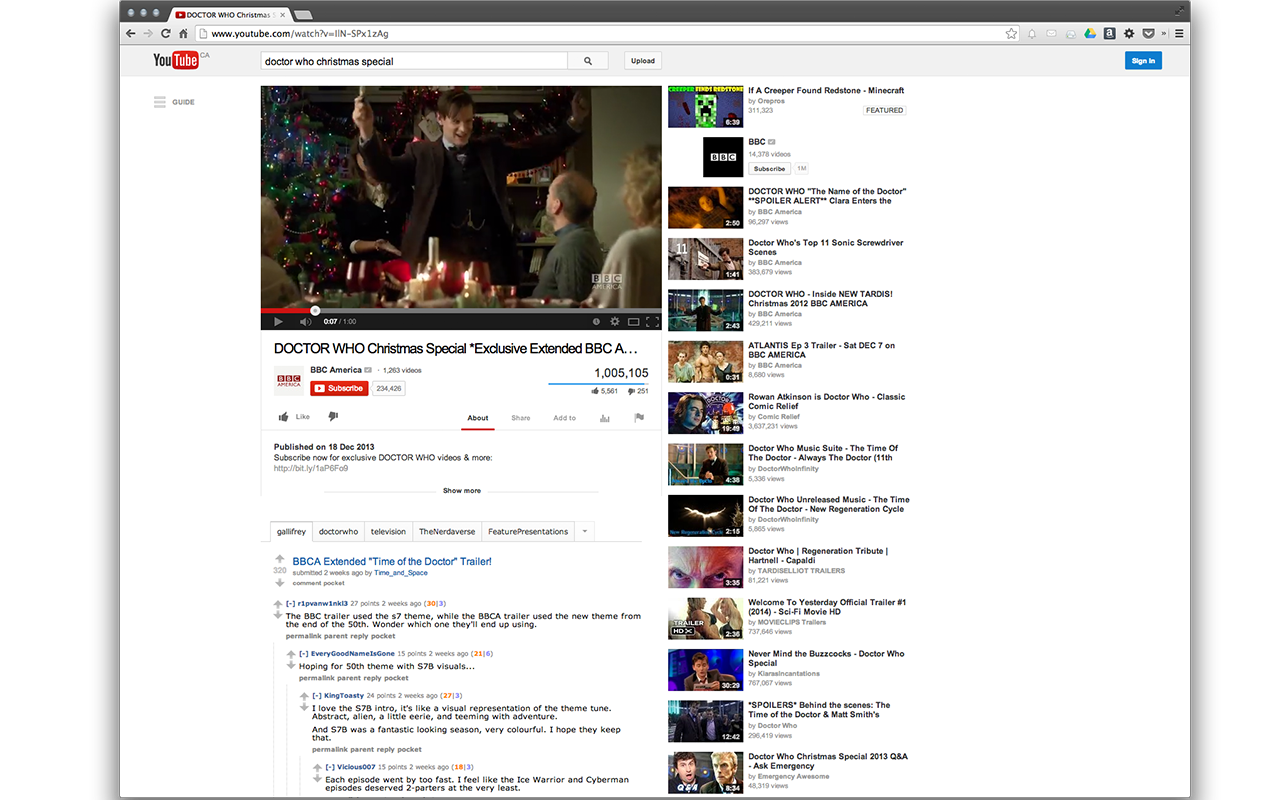Viewport: 1280px width, 800px height.
Task: Select the TheNerdaverse tab
Action: click(447, 532)
